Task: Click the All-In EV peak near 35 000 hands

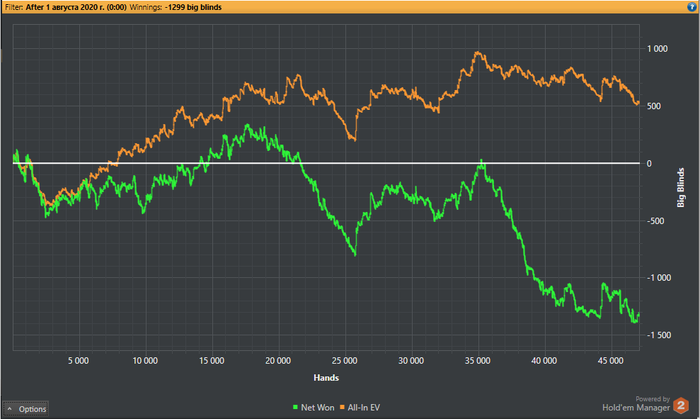Action: [478, 53]
